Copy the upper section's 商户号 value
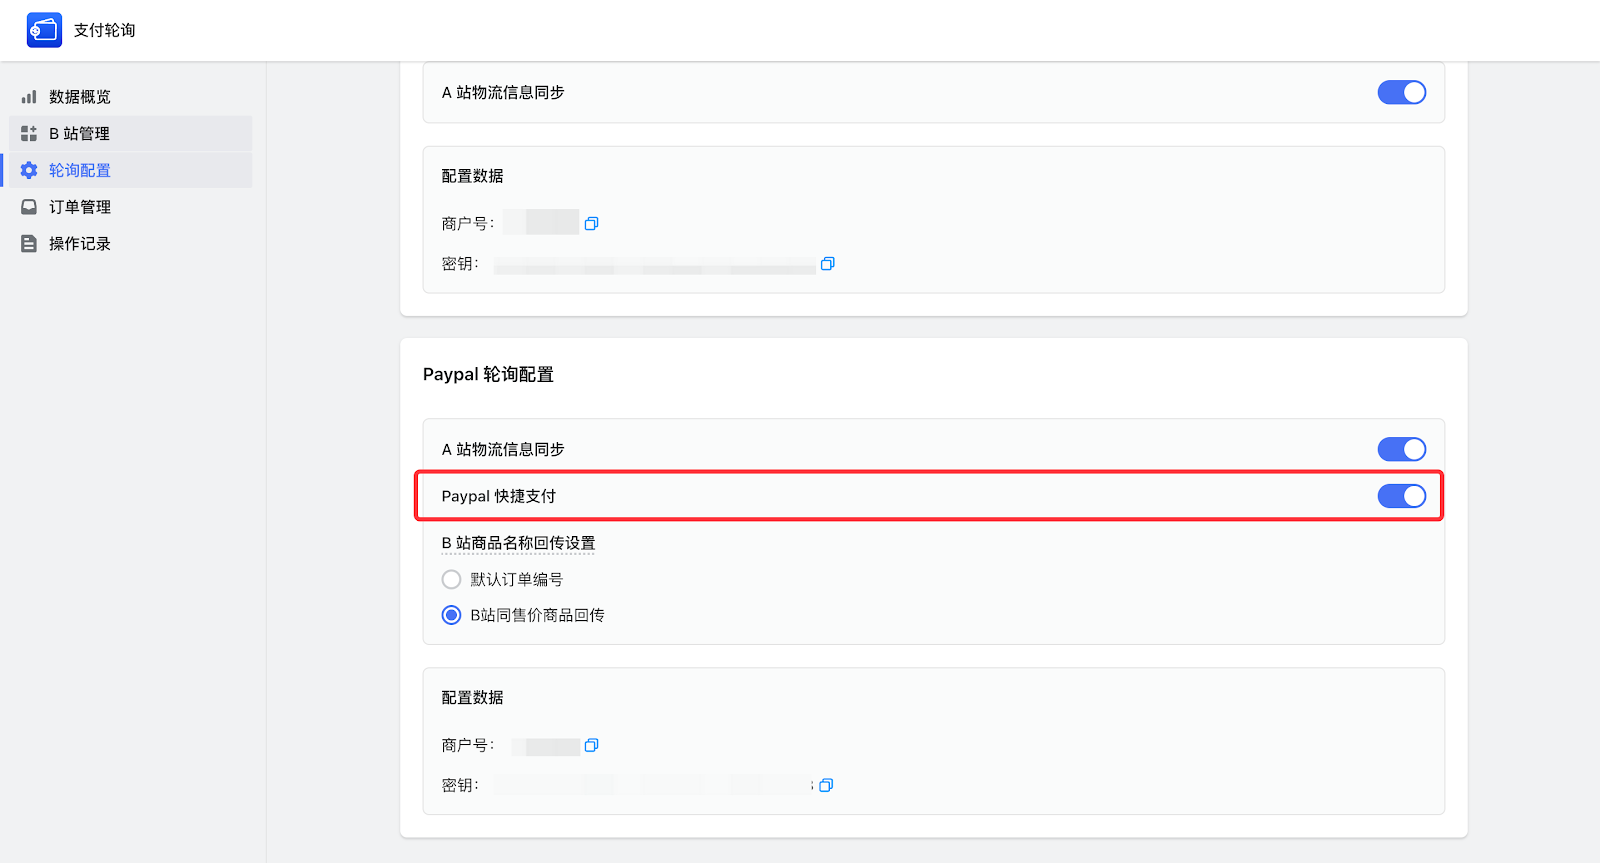The image size is (1600, 863). pyautogui.click(x=591, y=224)
